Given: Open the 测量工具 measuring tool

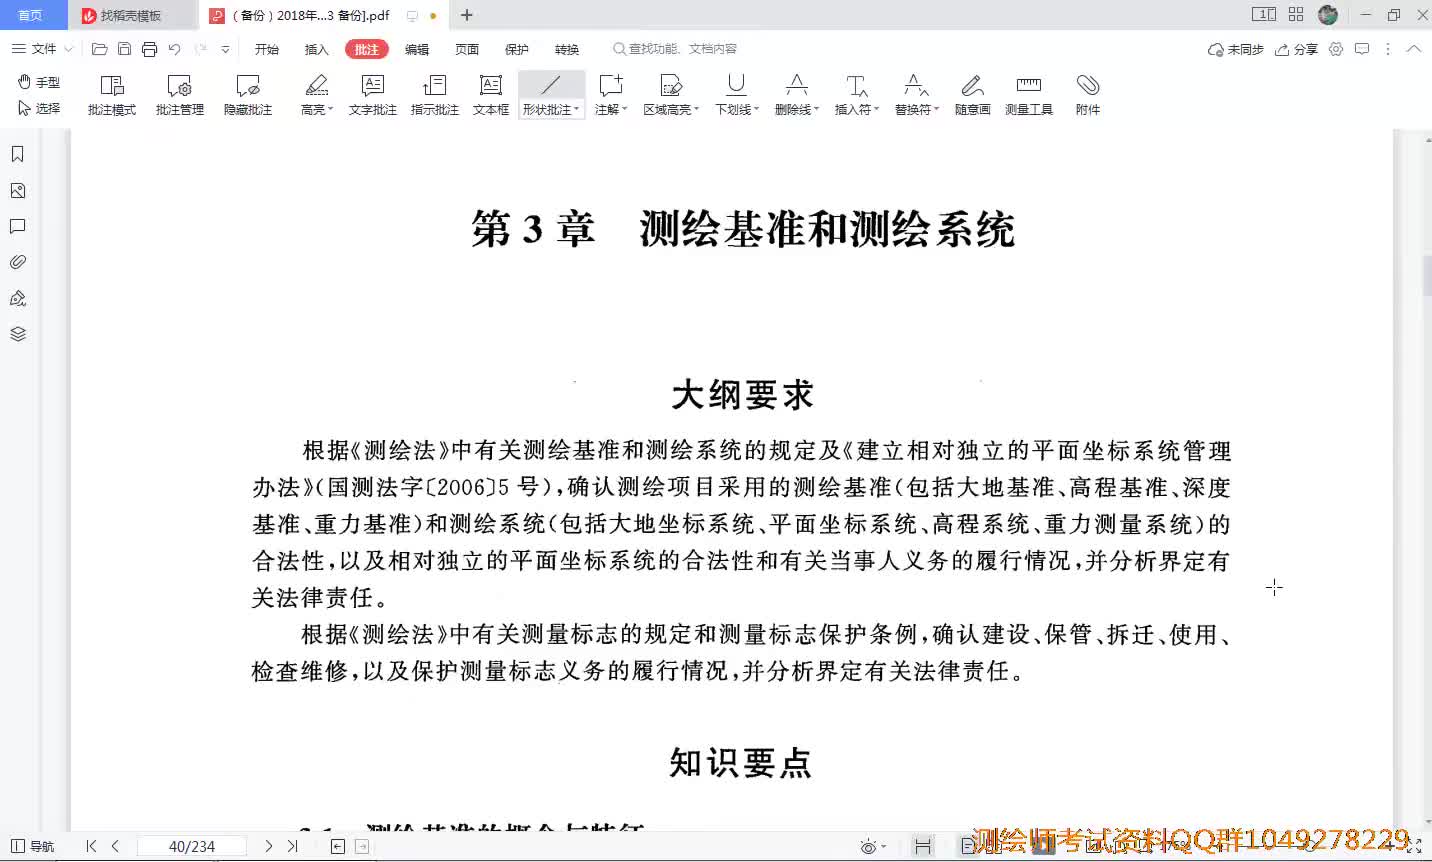Looking at the screenshot, I should pyautogui.click(x=1028, y=94).
